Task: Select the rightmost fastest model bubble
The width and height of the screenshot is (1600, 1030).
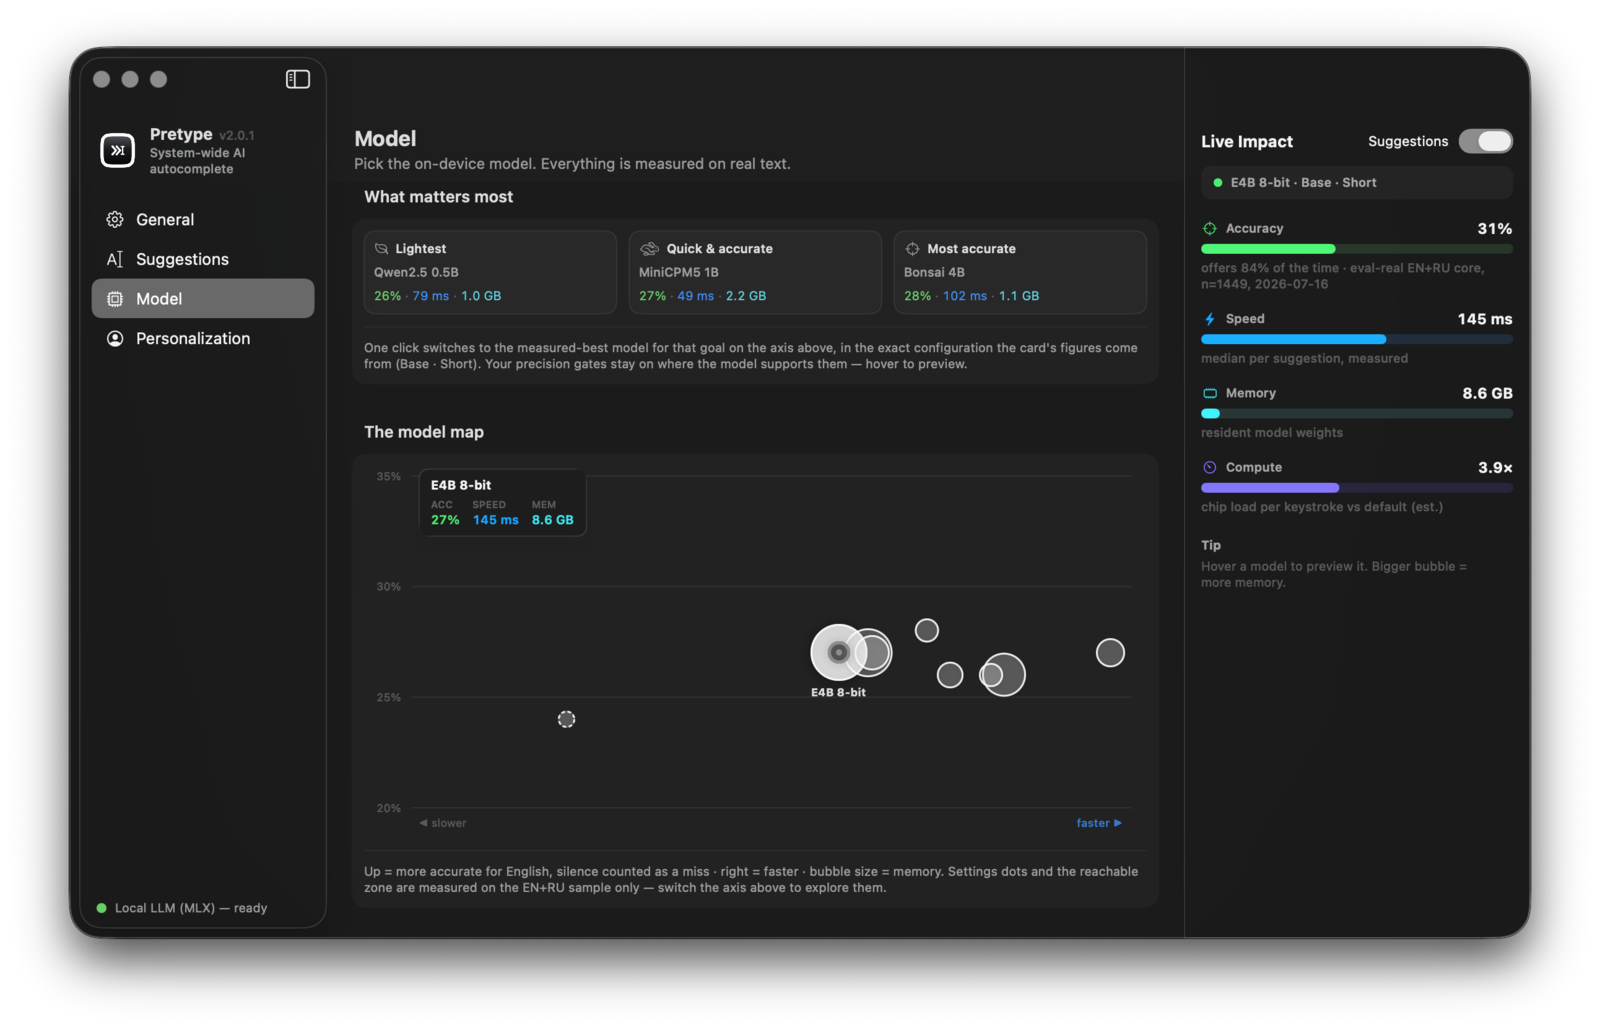Action: point(1110,653)
